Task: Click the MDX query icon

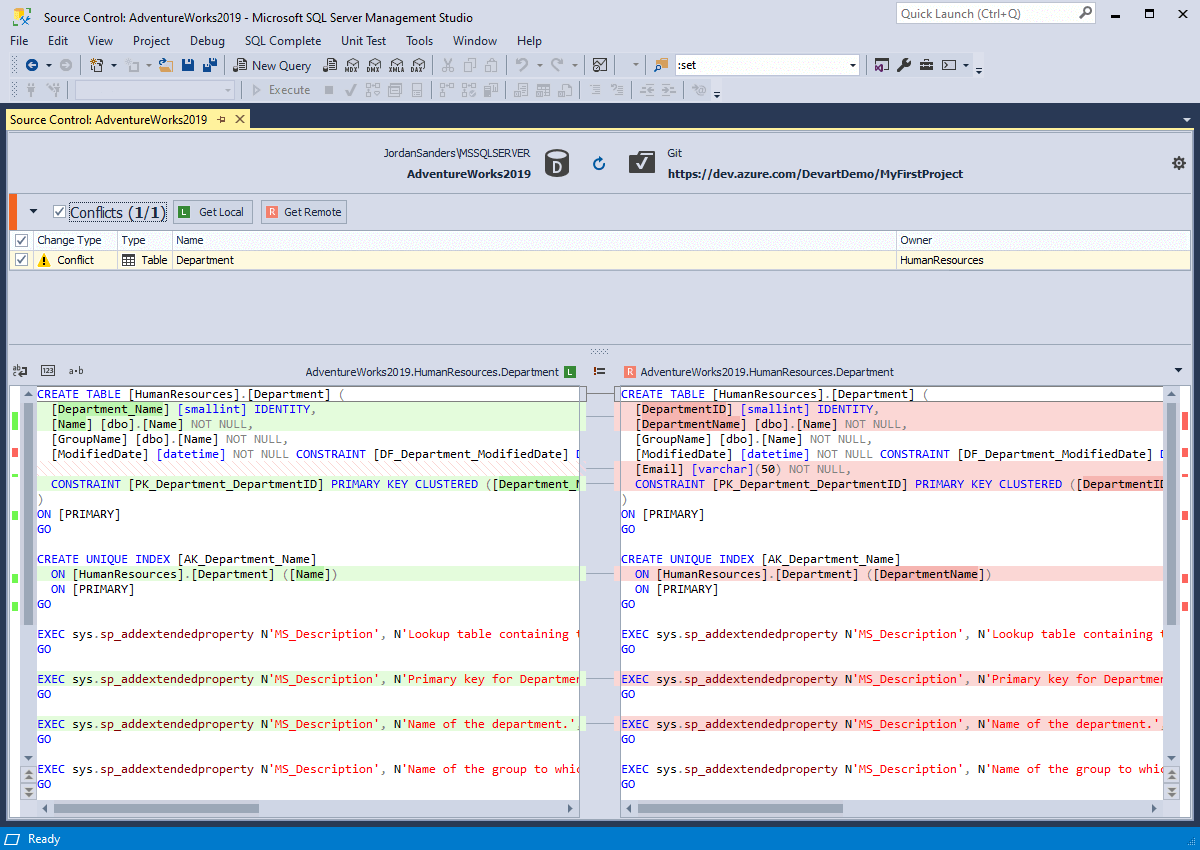Action: pos(351,66)
